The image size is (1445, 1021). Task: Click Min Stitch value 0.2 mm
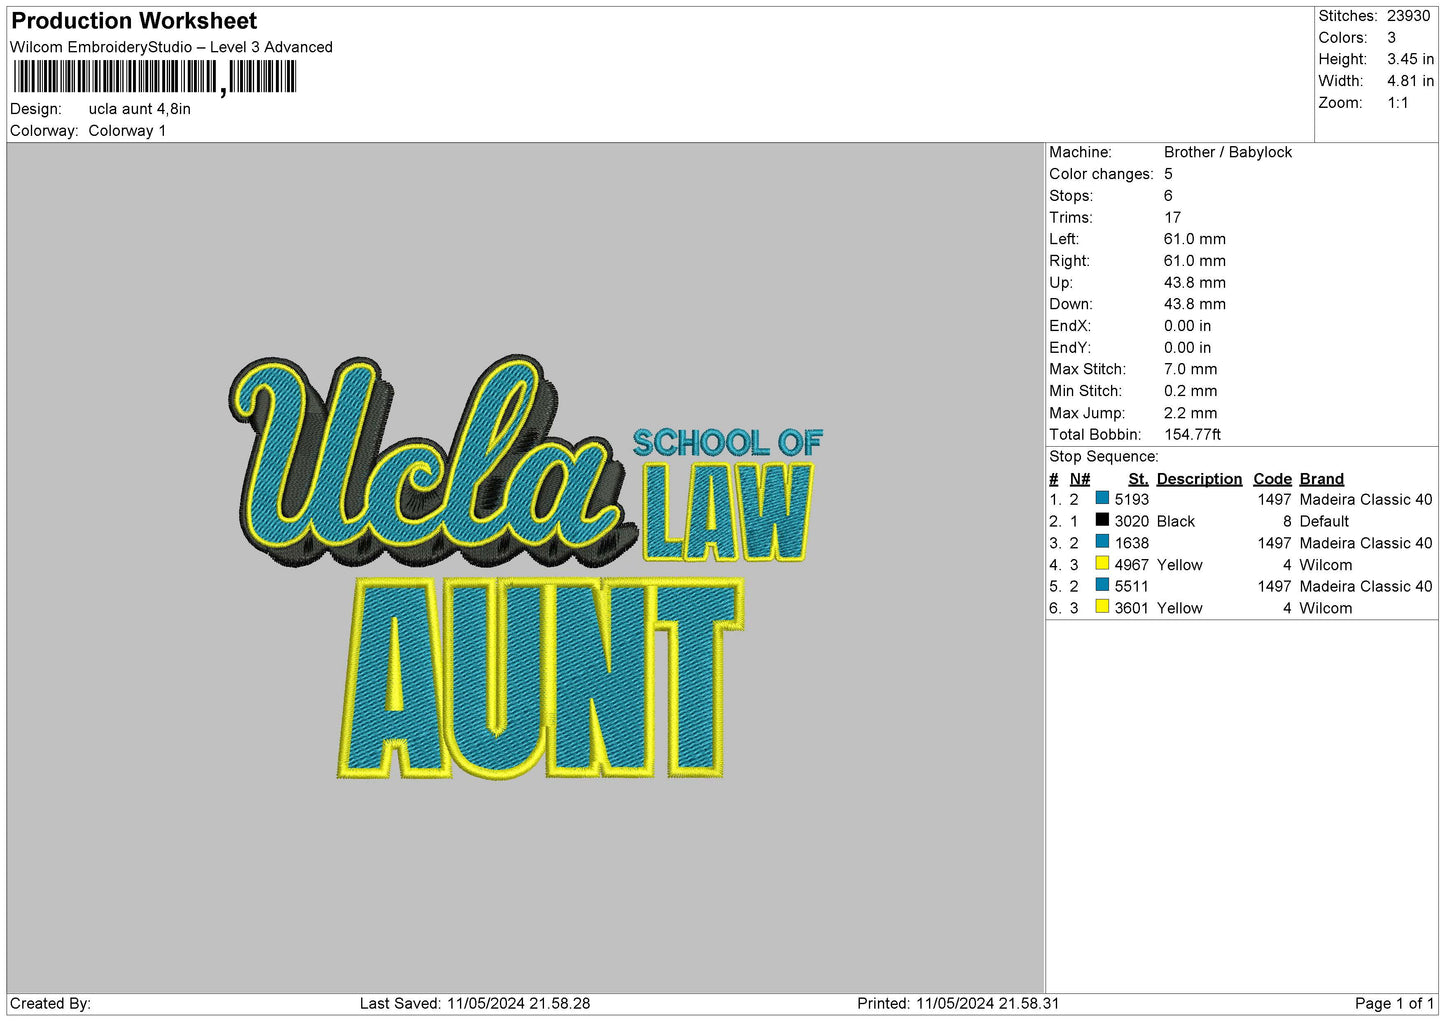pyautogui.click(x=1190, y=391)
